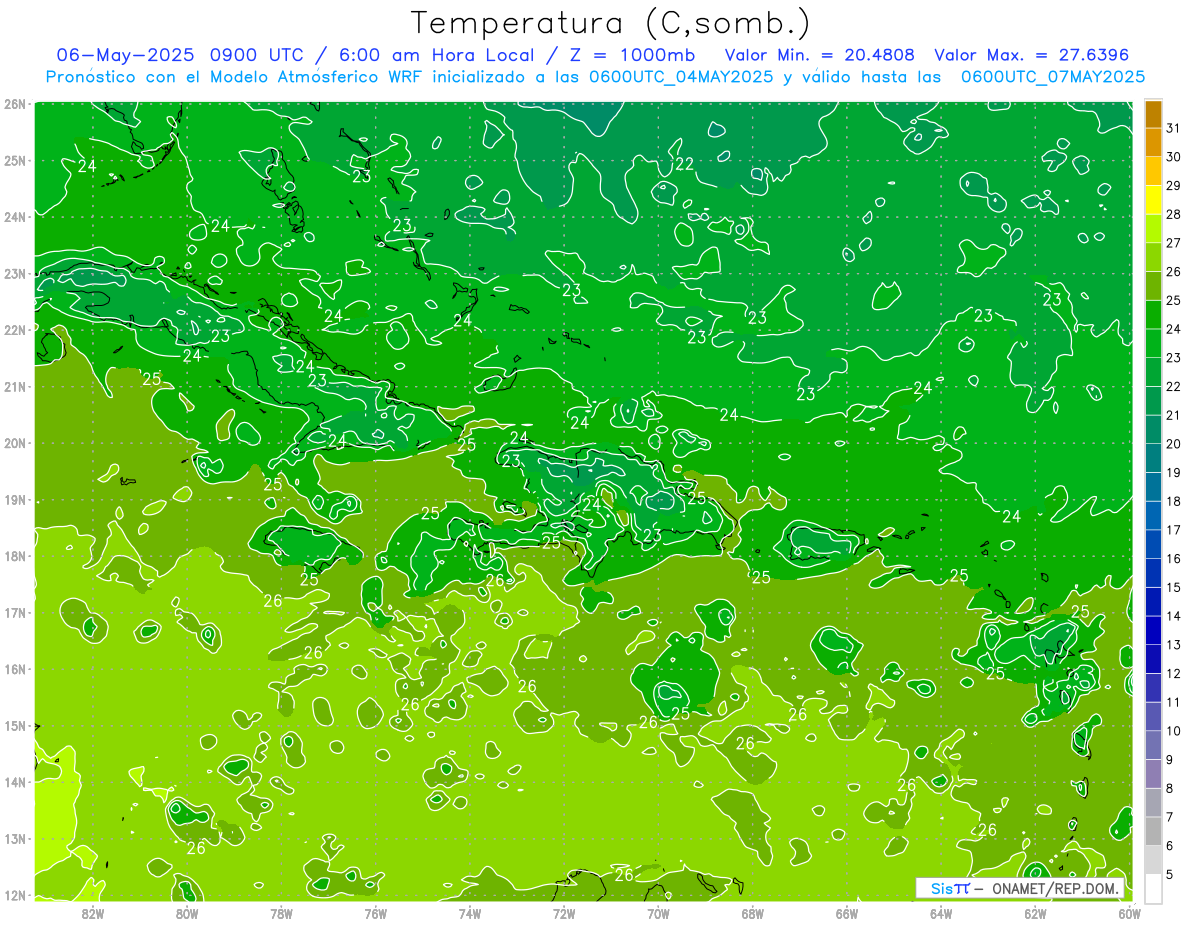
Task: Click the 13N latitude axis label
Action: (14, 839)
